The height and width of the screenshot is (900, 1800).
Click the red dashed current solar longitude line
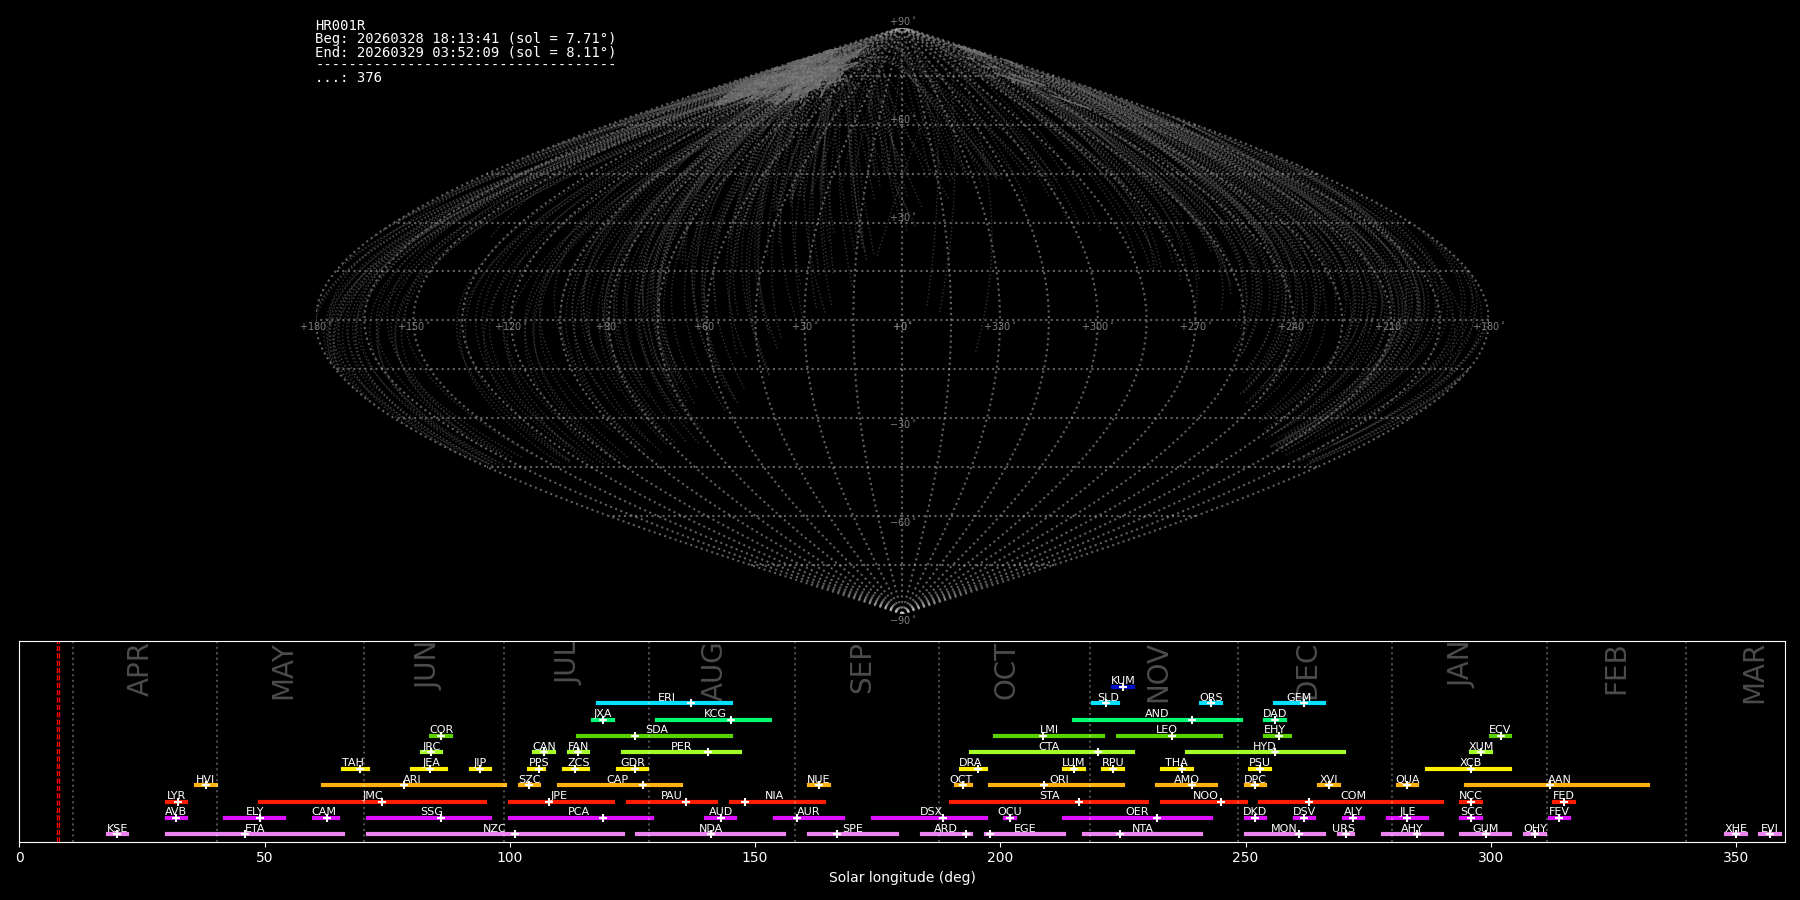coord(58,741)
